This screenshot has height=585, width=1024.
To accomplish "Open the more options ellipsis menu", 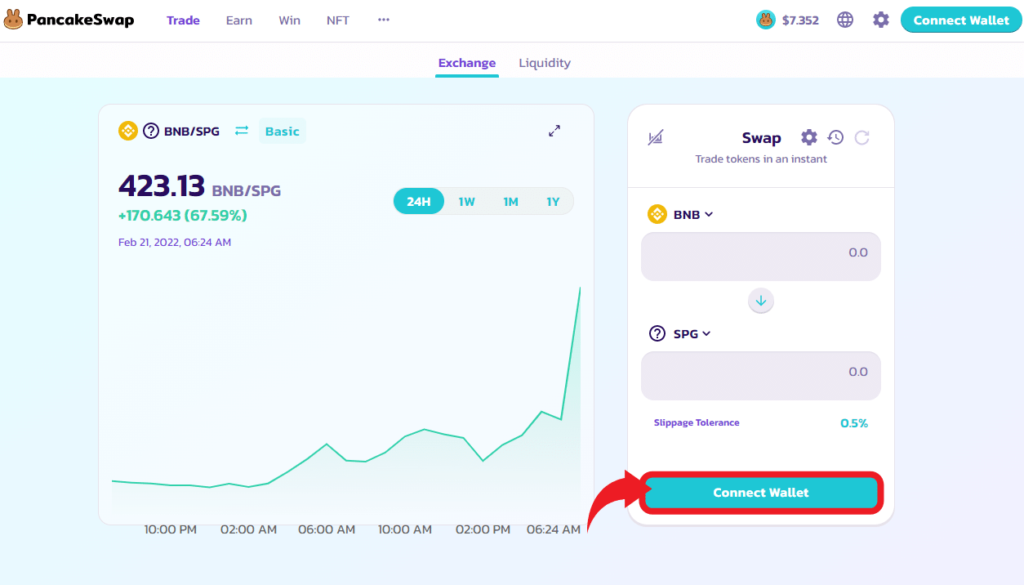I will pyautogui.click(x=383, y=20).
